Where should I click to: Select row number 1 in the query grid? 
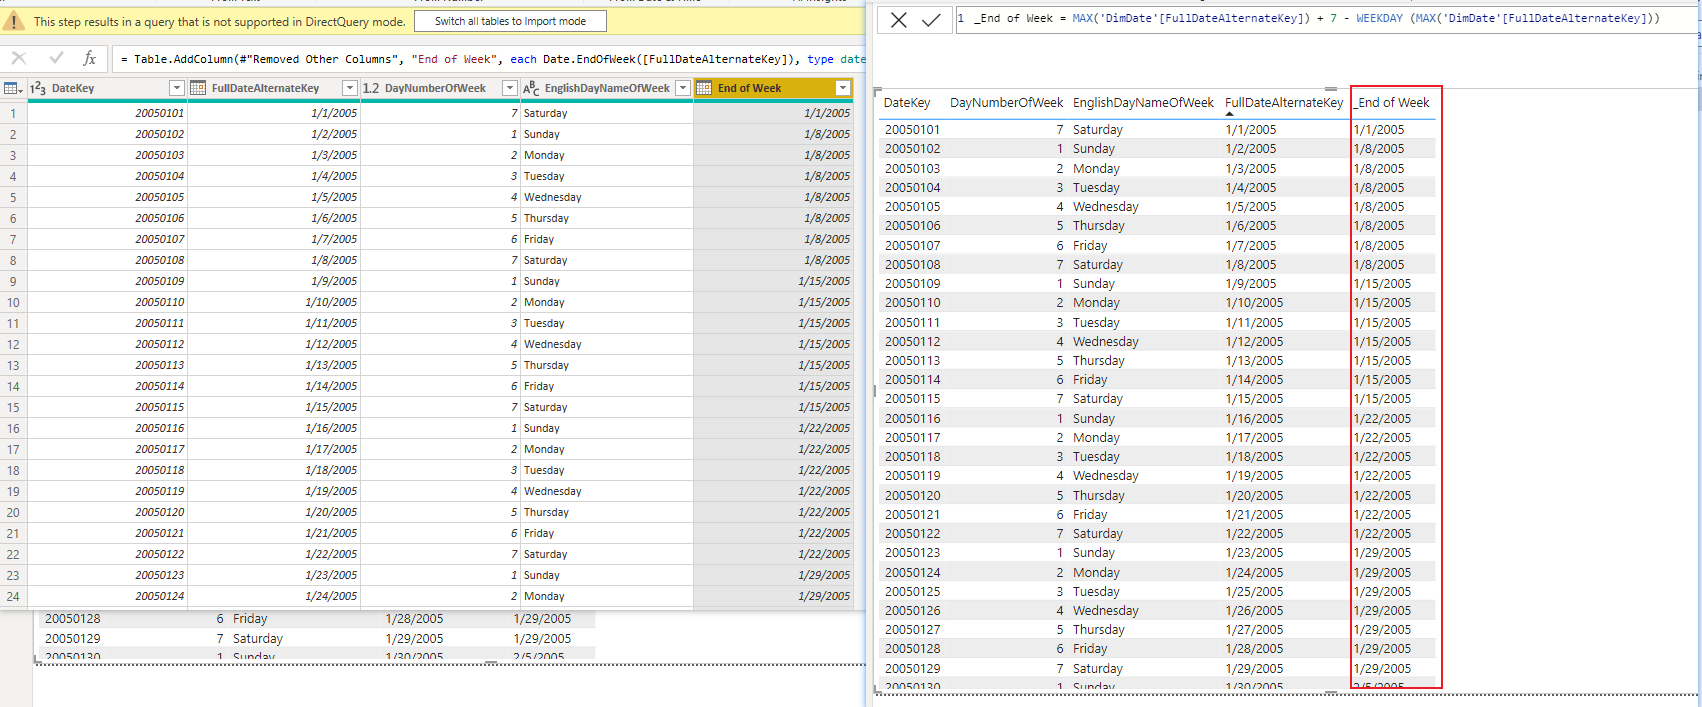(13, 113)
